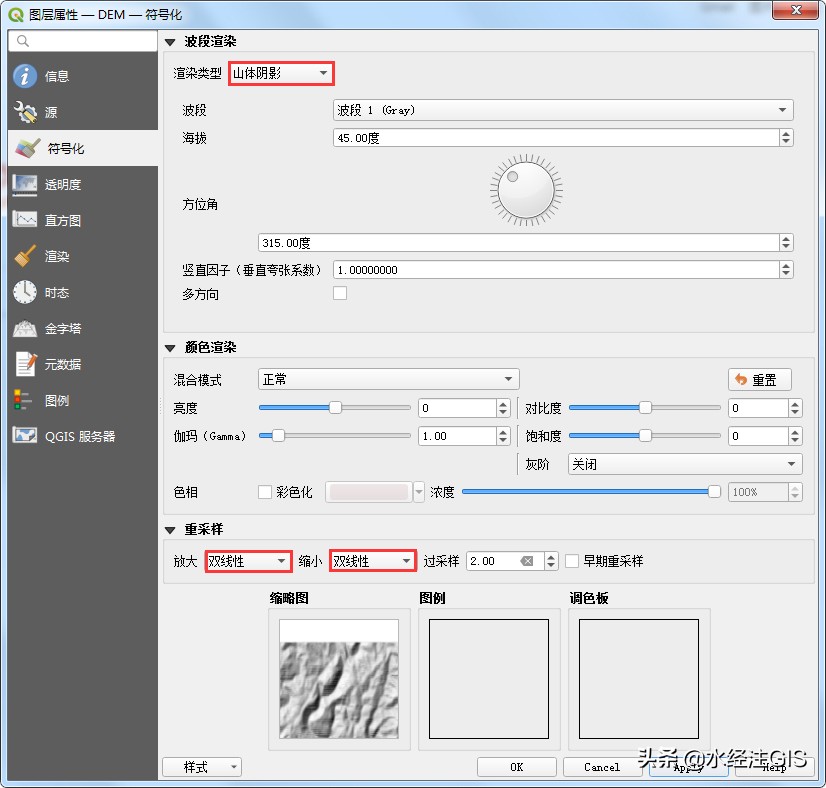Open the 信息 (Information) page icon
The height and width of the screenshot is (788, 826).
click(x=24, y=76)
